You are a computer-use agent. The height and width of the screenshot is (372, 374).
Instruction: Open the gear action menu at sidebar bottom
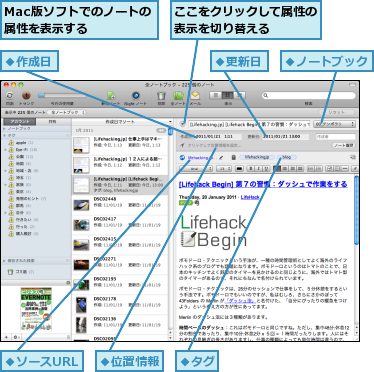[16, 337]
